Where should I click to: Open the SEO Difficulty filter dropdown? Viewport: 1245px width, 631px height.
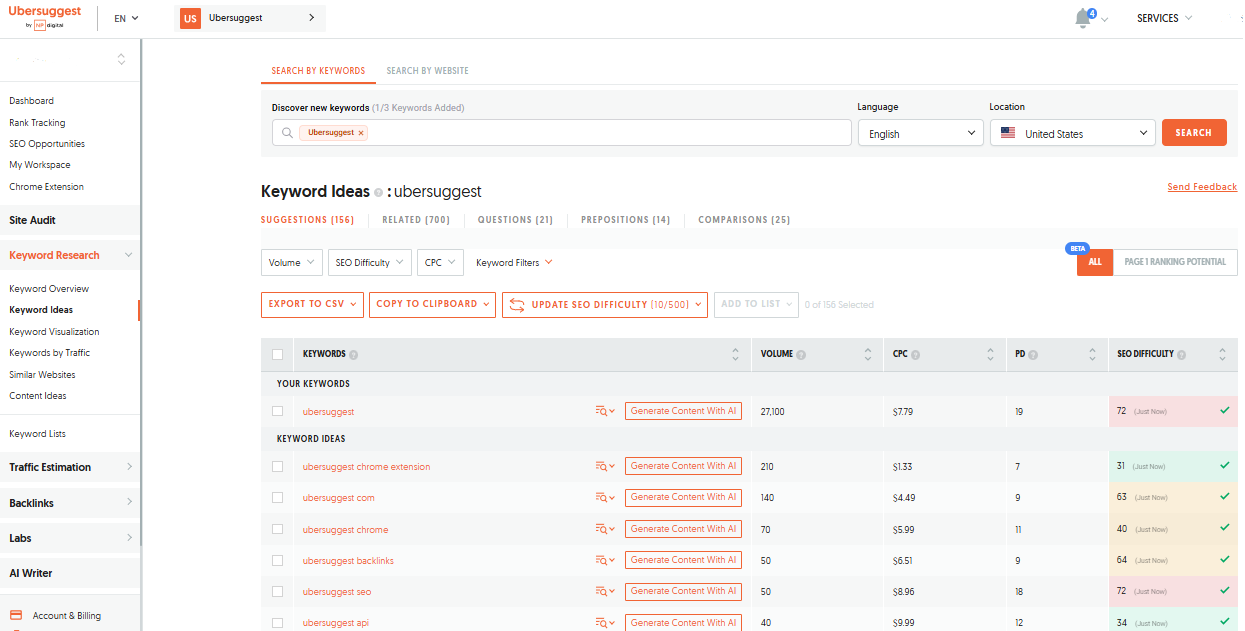(369, 262)
